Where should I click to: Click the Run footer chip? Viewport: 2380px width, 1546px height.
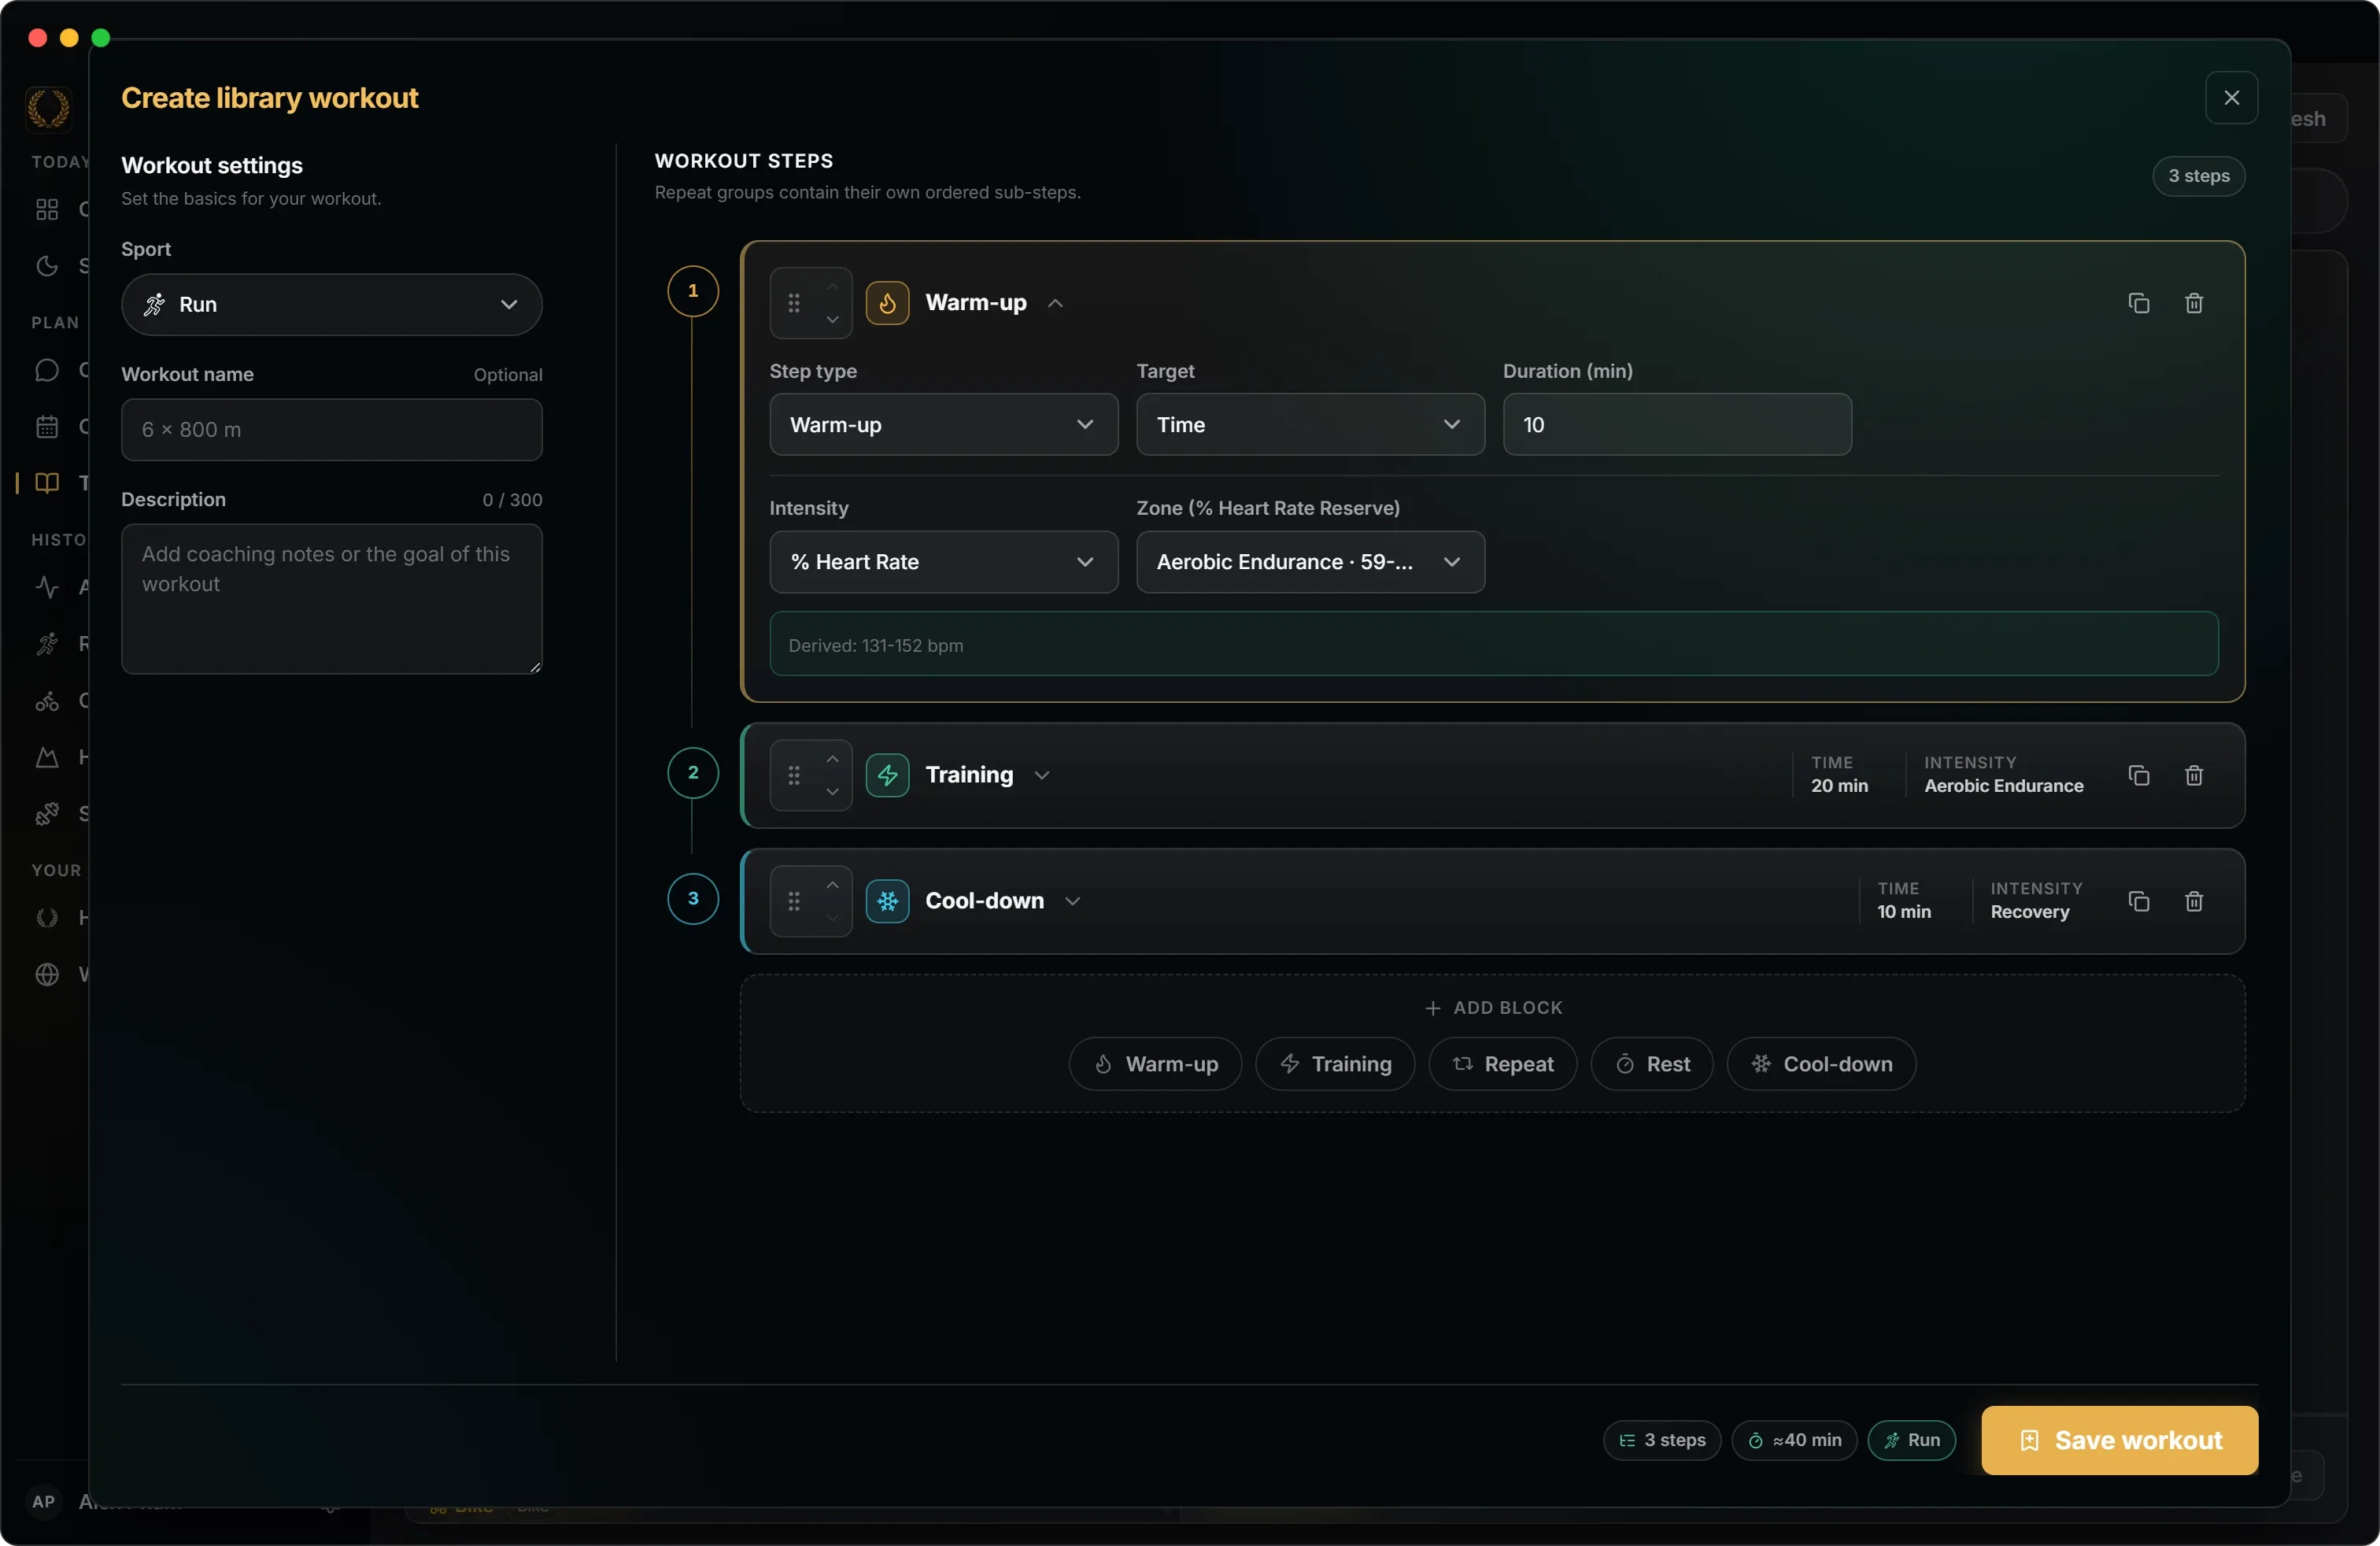pyautogui.click(x=1911, y=1440)
